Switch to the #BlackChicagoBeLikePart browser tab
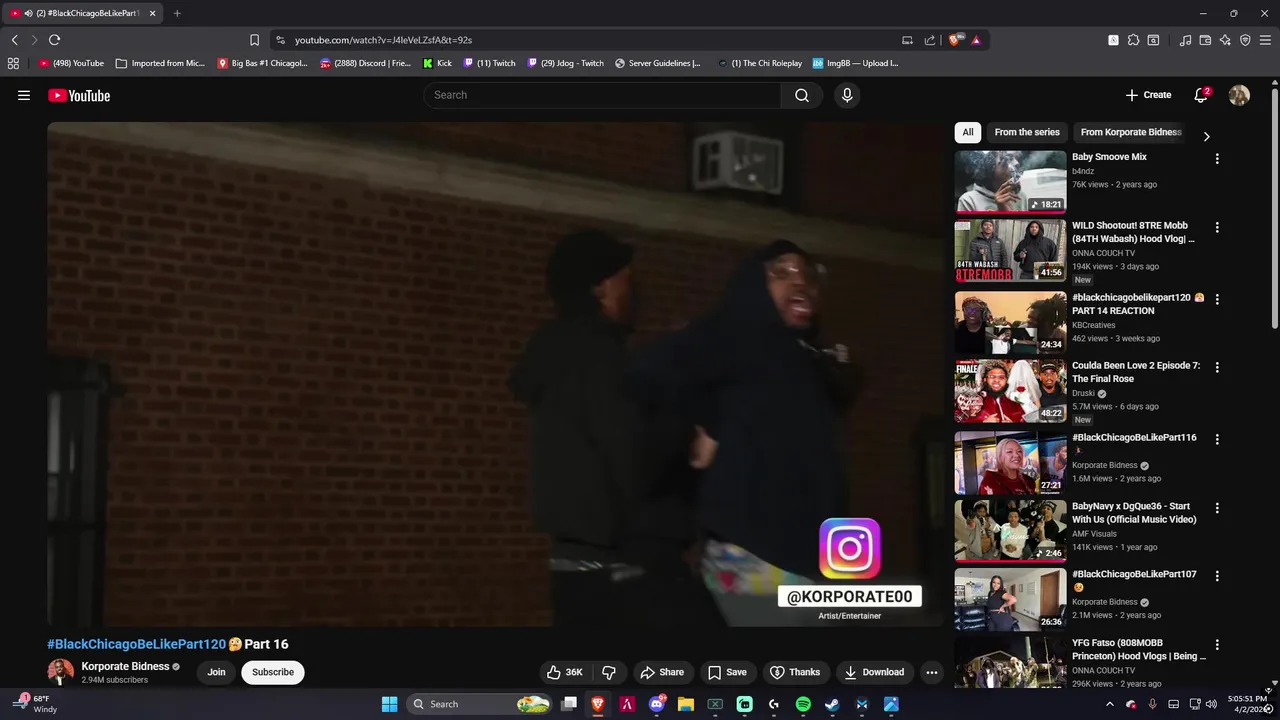 pyautogui.click(x=84, y=13)
